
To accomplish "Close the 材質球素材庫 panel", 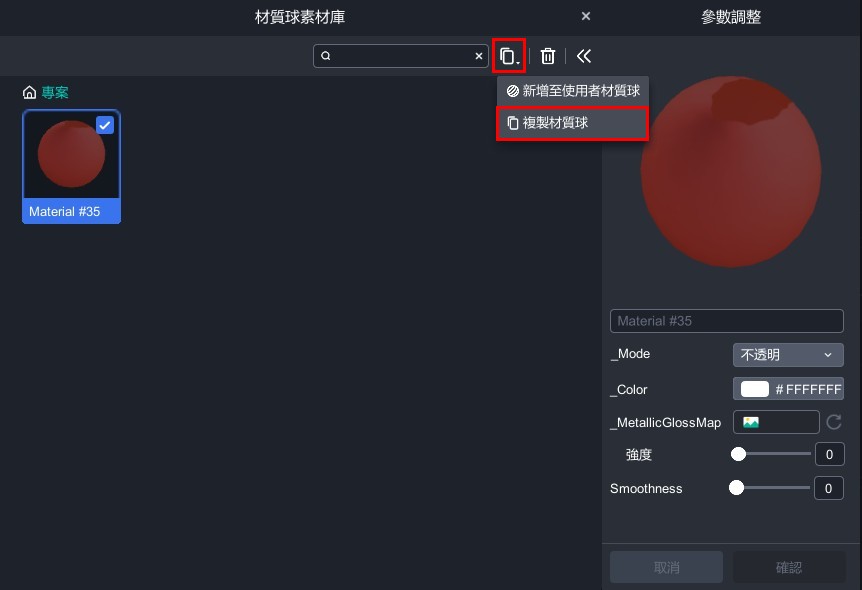I will (x=586, y=16).
